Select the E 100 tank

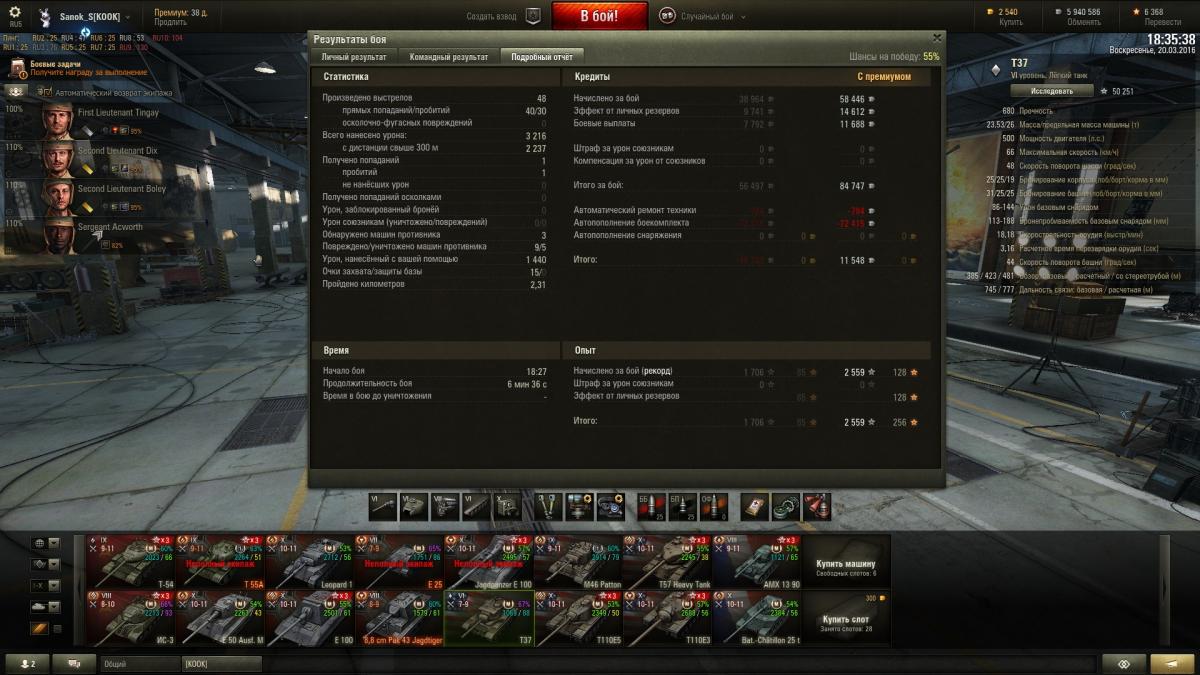(x=310, y=618)
